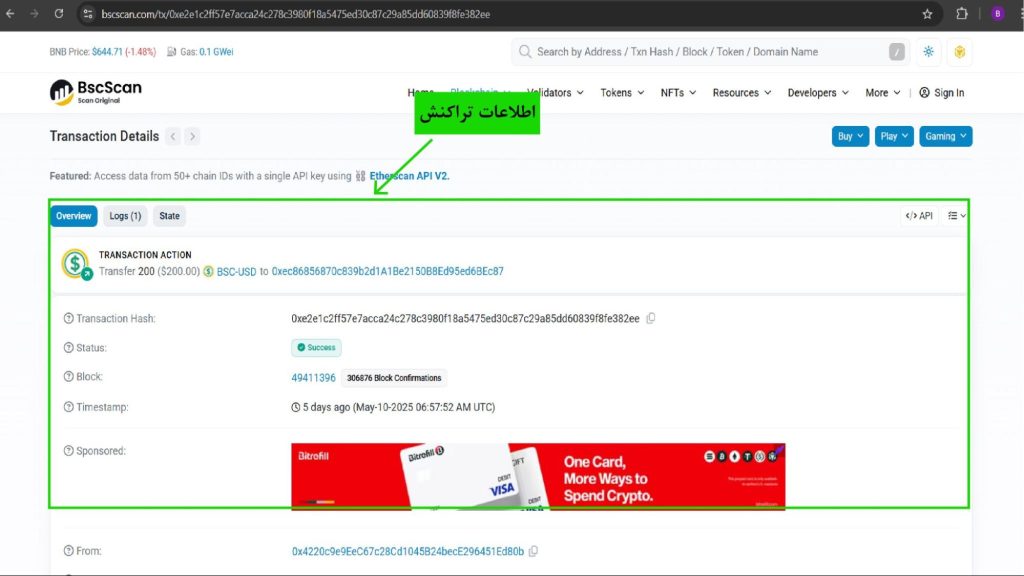
Task: Toggle the light/dark theme sun icon
Action: click(x=928, y=52)
